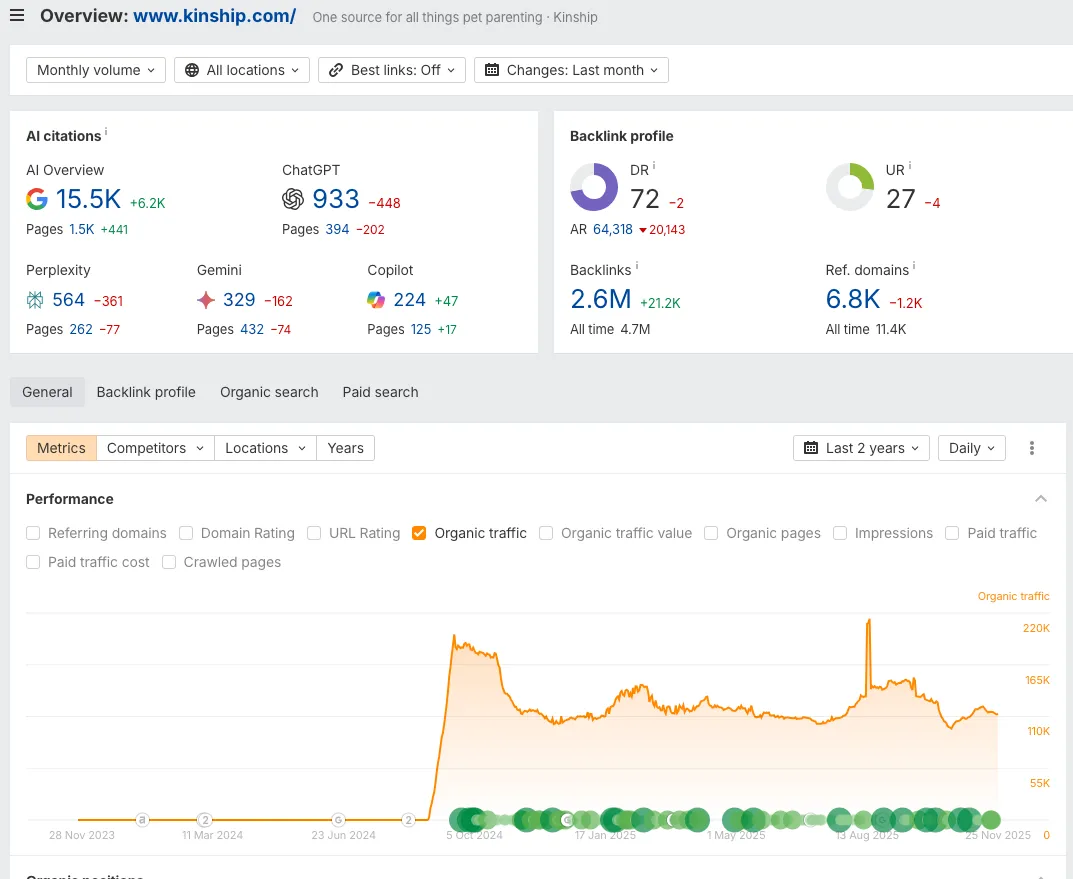Viewport: 1073px width, 879px height.
Task: Click Backlinks value 2.6M
Action: click(601, 299)
